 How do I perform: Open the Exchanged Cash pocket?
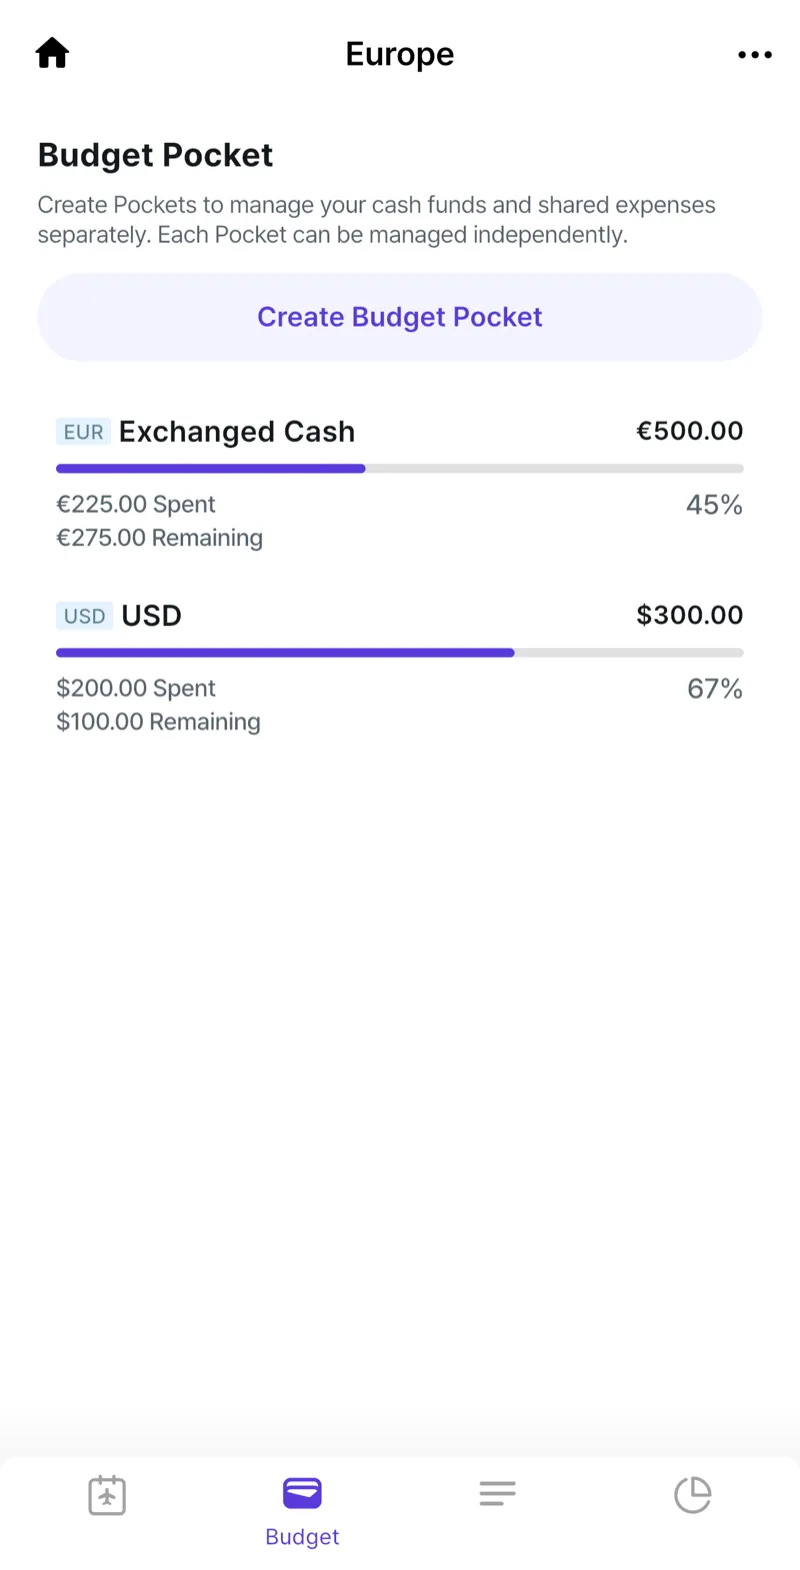pos(237,432)
